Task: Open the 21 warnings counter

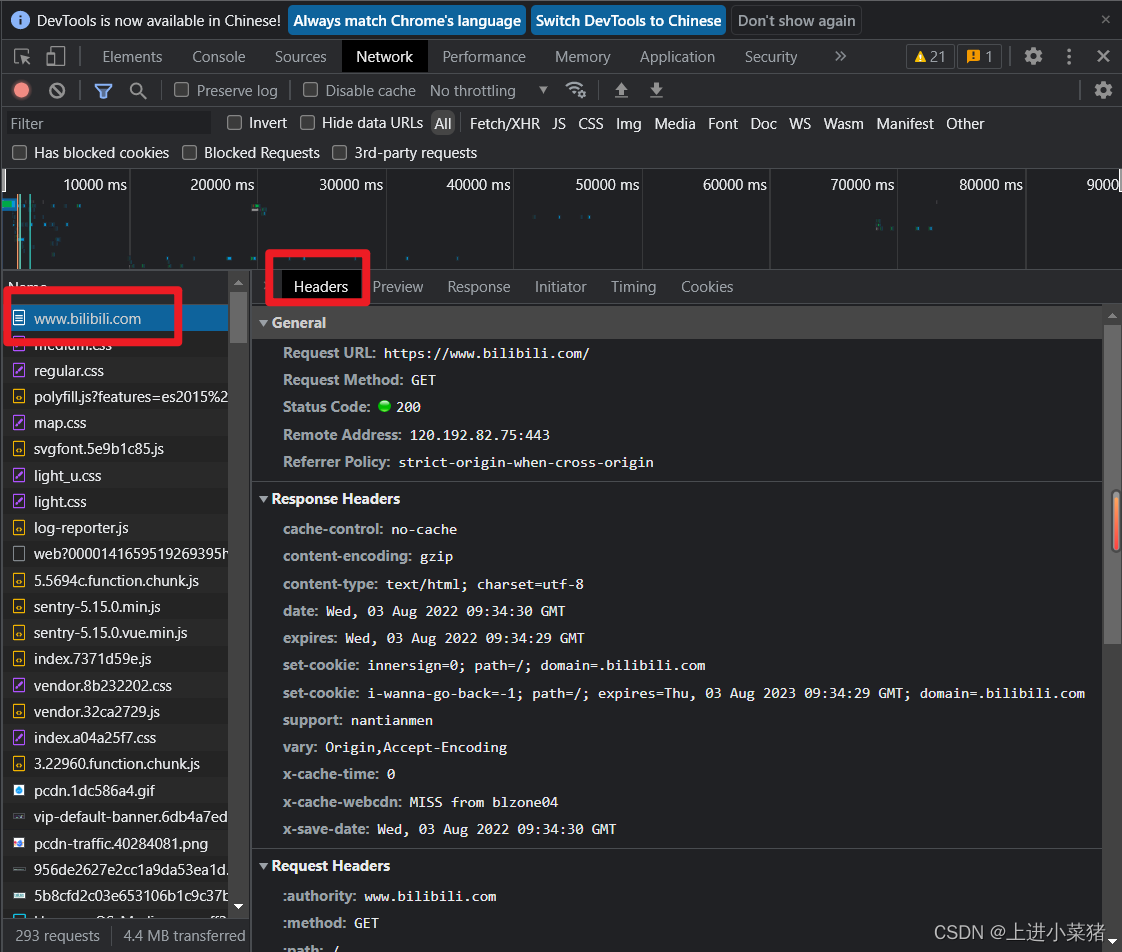Action: [x=930, y=57]
